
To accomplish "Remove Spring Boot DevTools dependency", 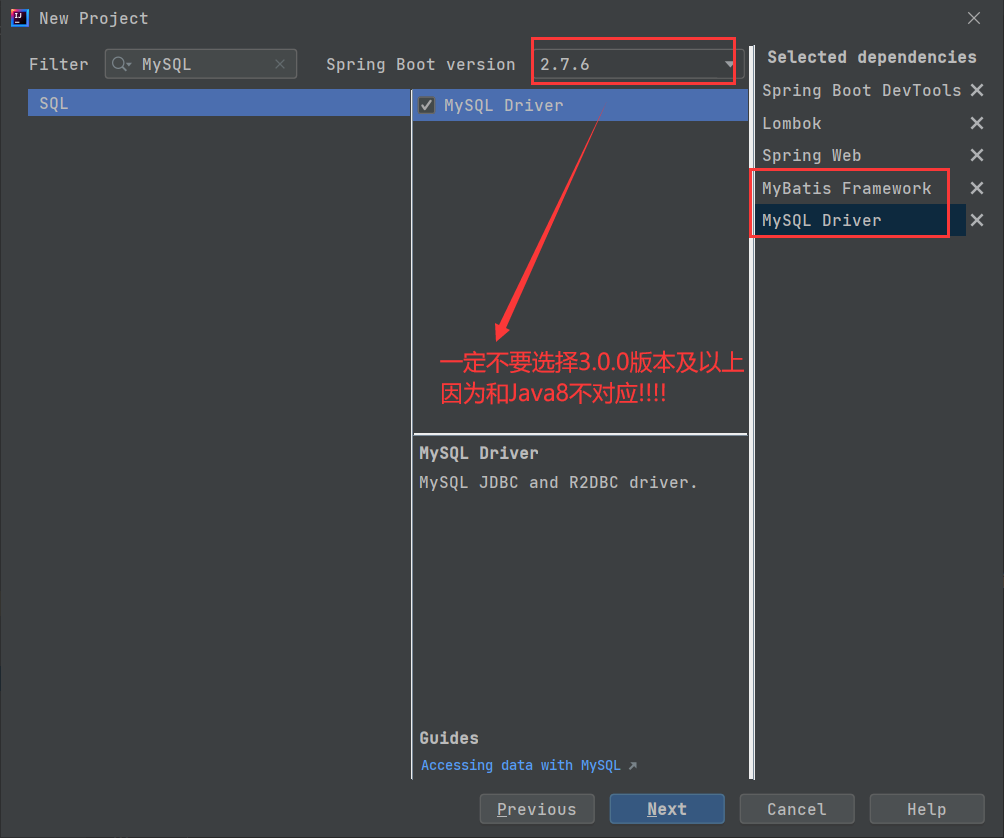I will (x=976, y=90).
